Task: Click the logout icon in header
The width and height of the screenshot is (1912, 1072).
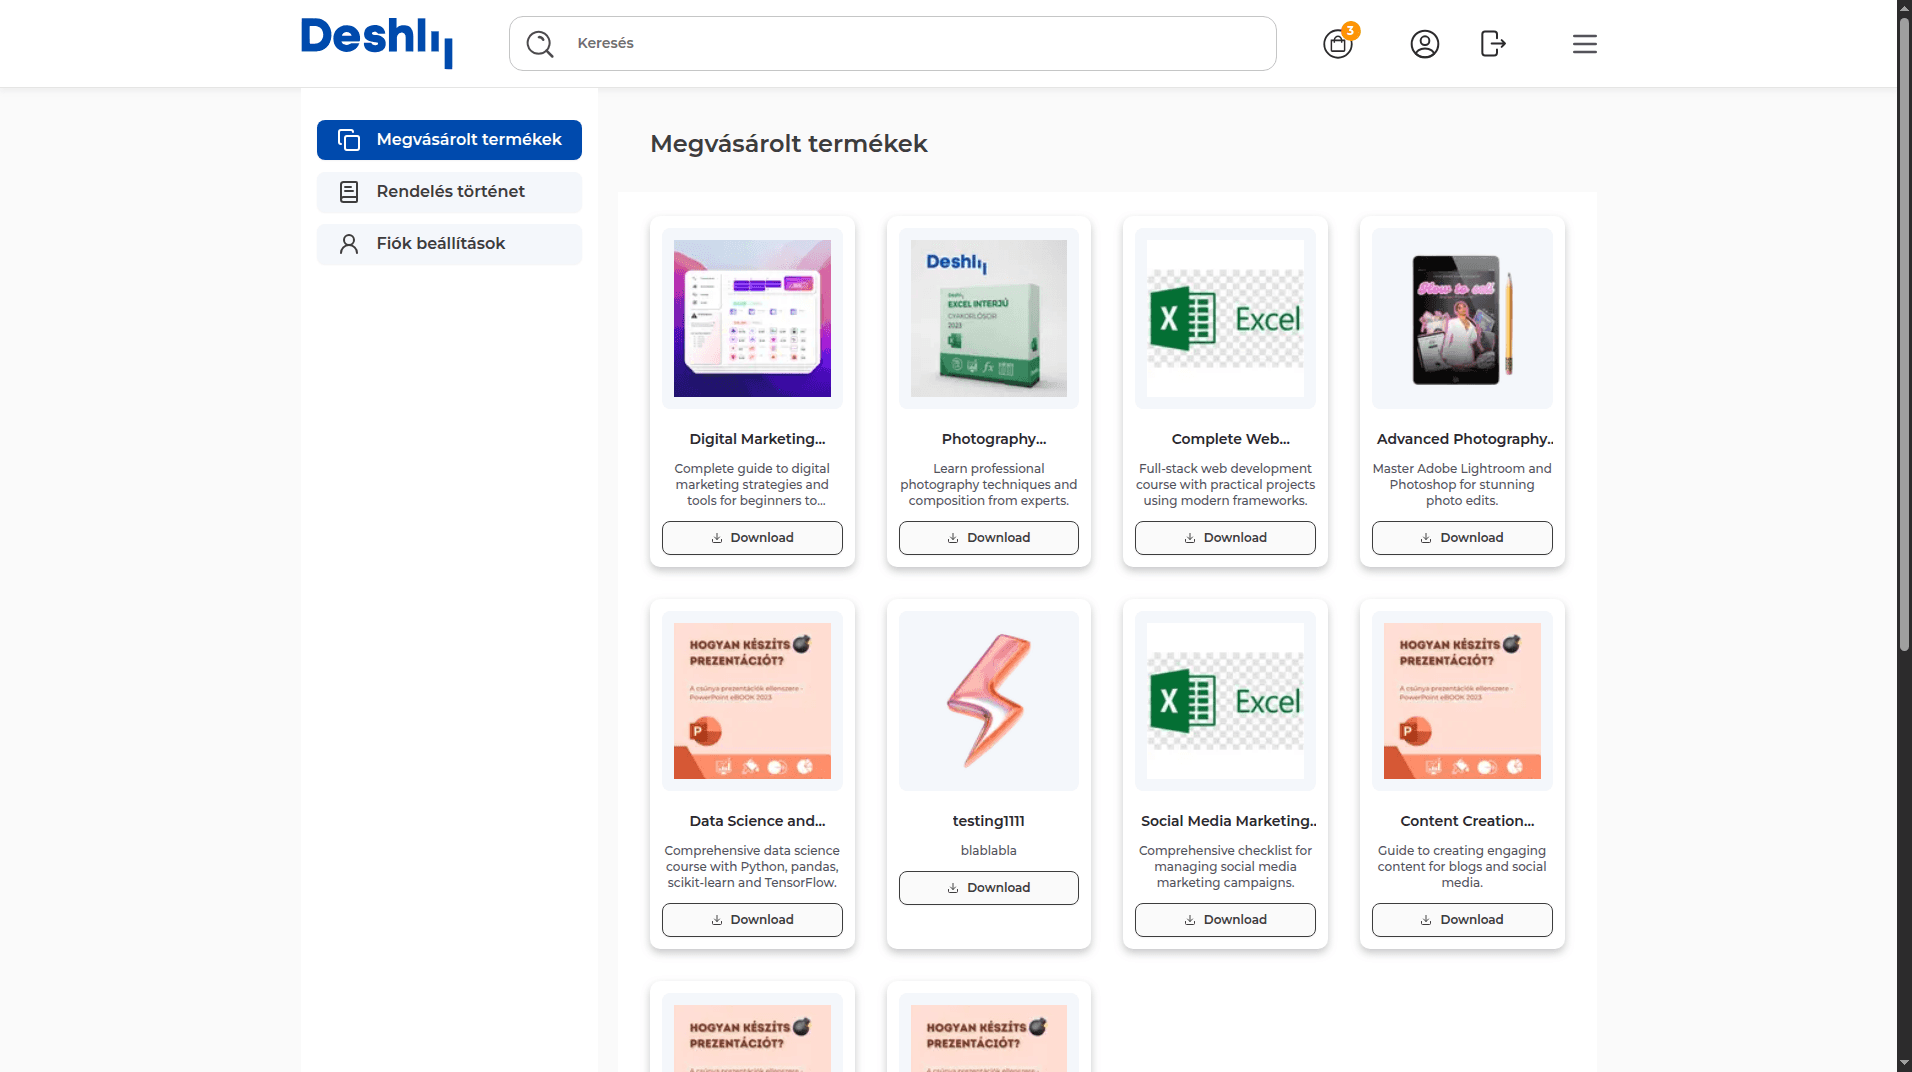Action: click(x=1492, y=44)
